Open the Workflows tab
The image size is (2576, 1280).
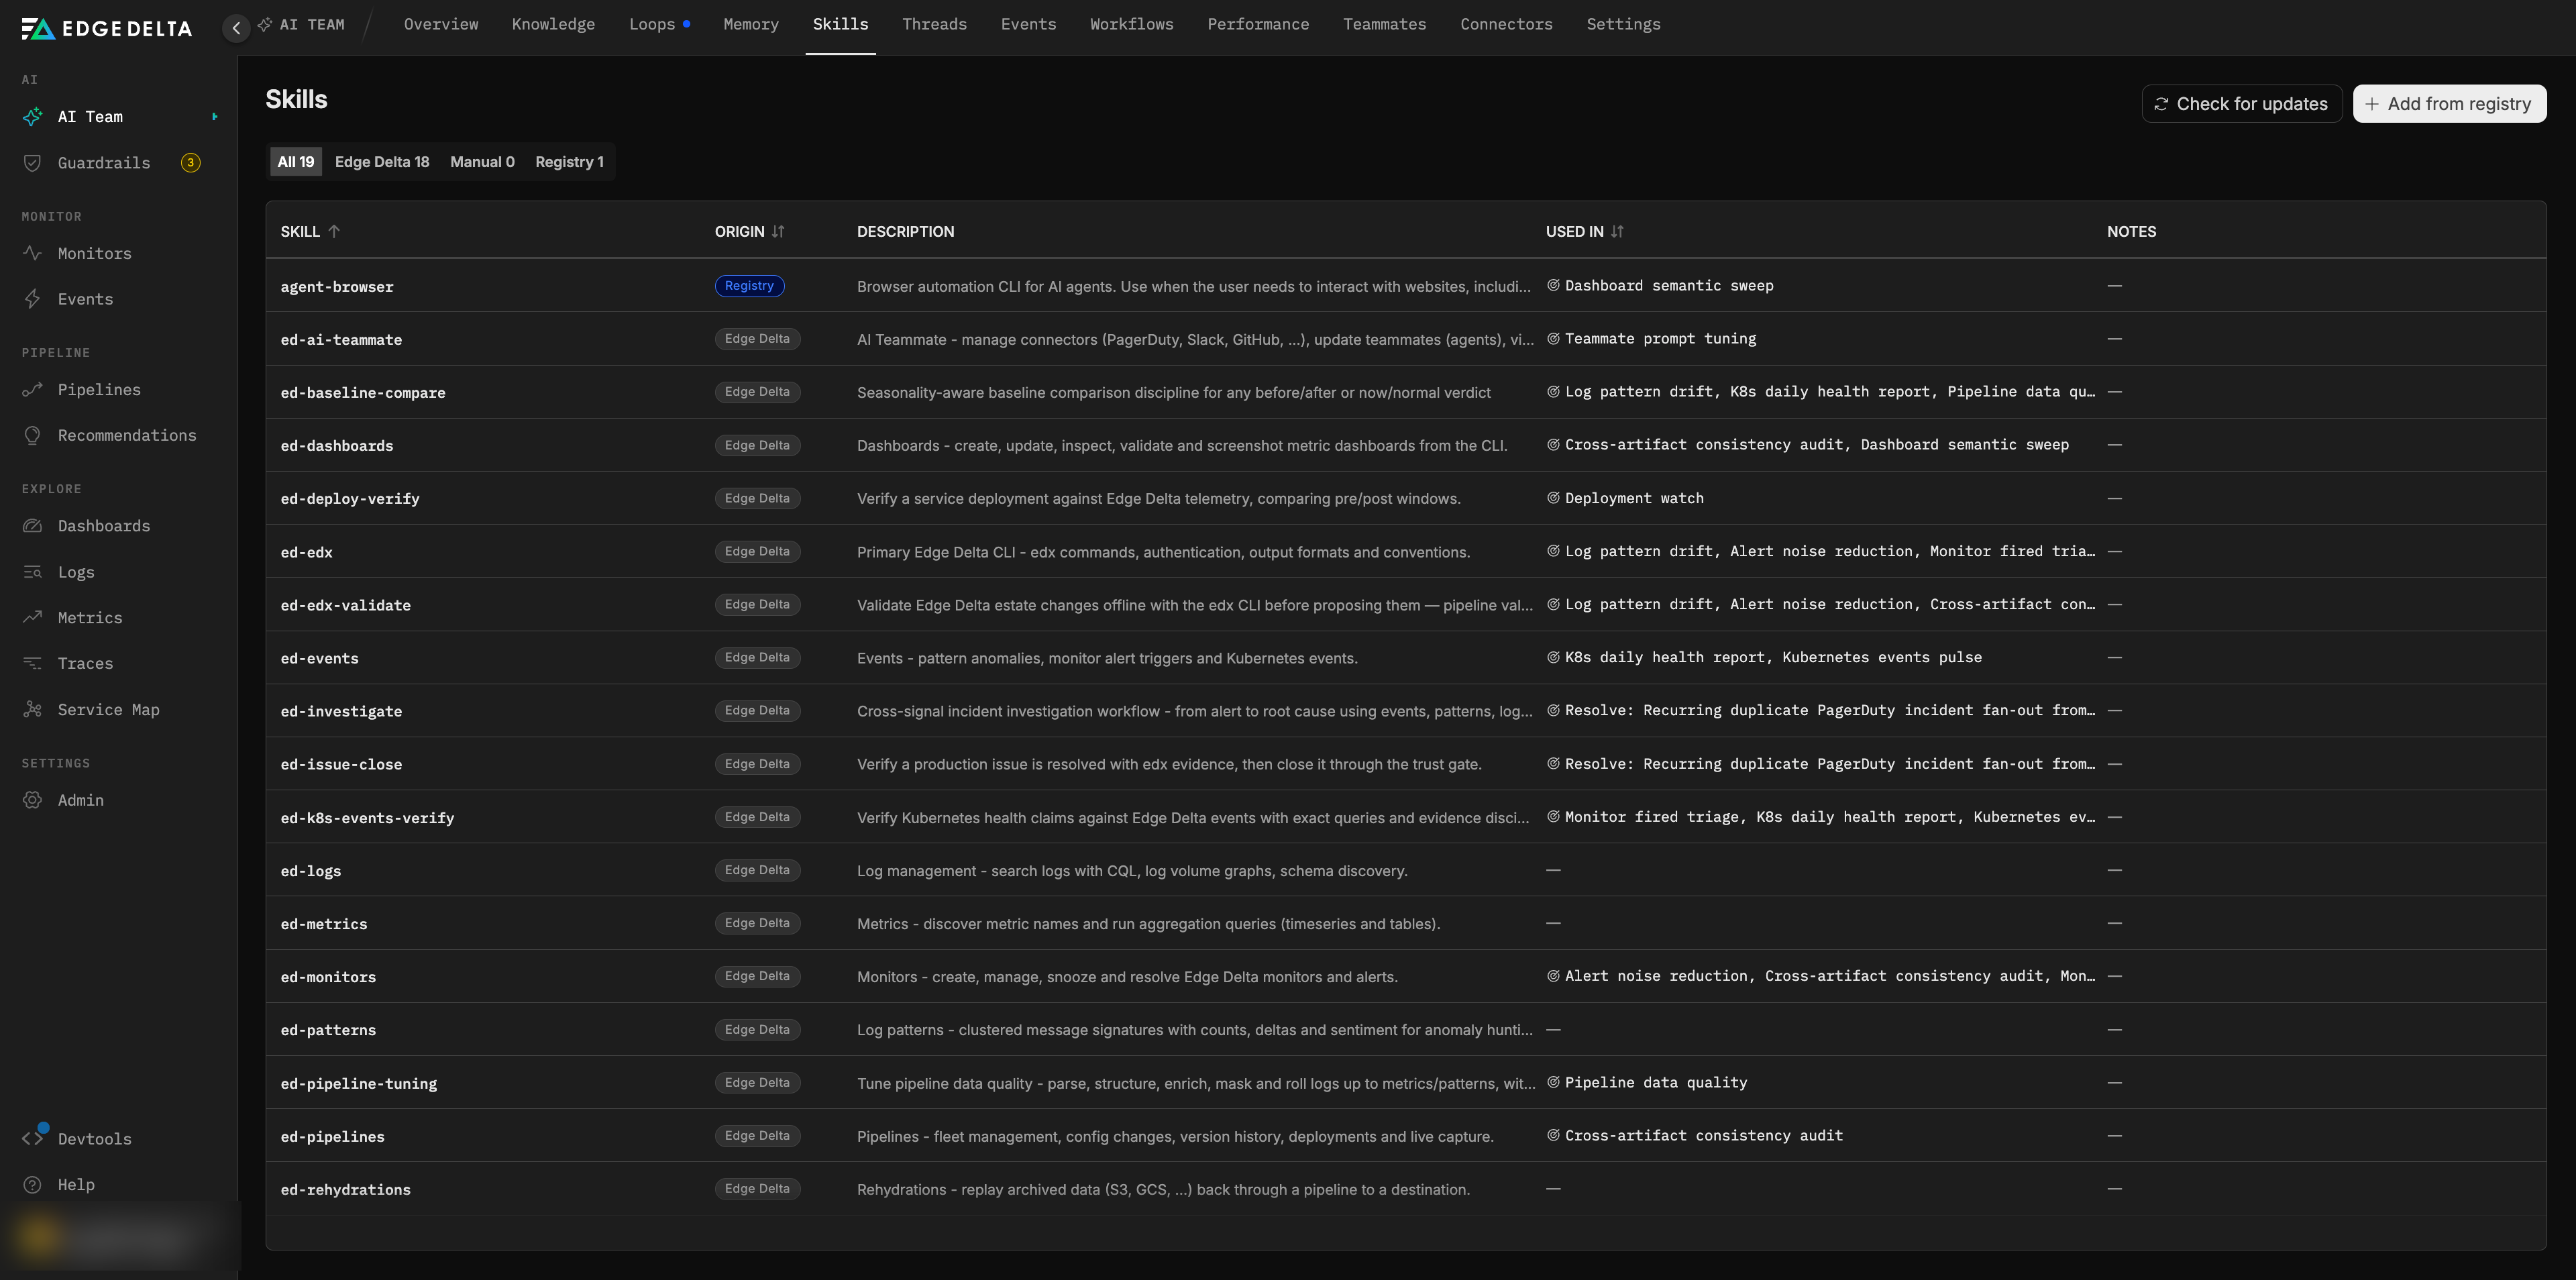click(x=1131, y=25)
